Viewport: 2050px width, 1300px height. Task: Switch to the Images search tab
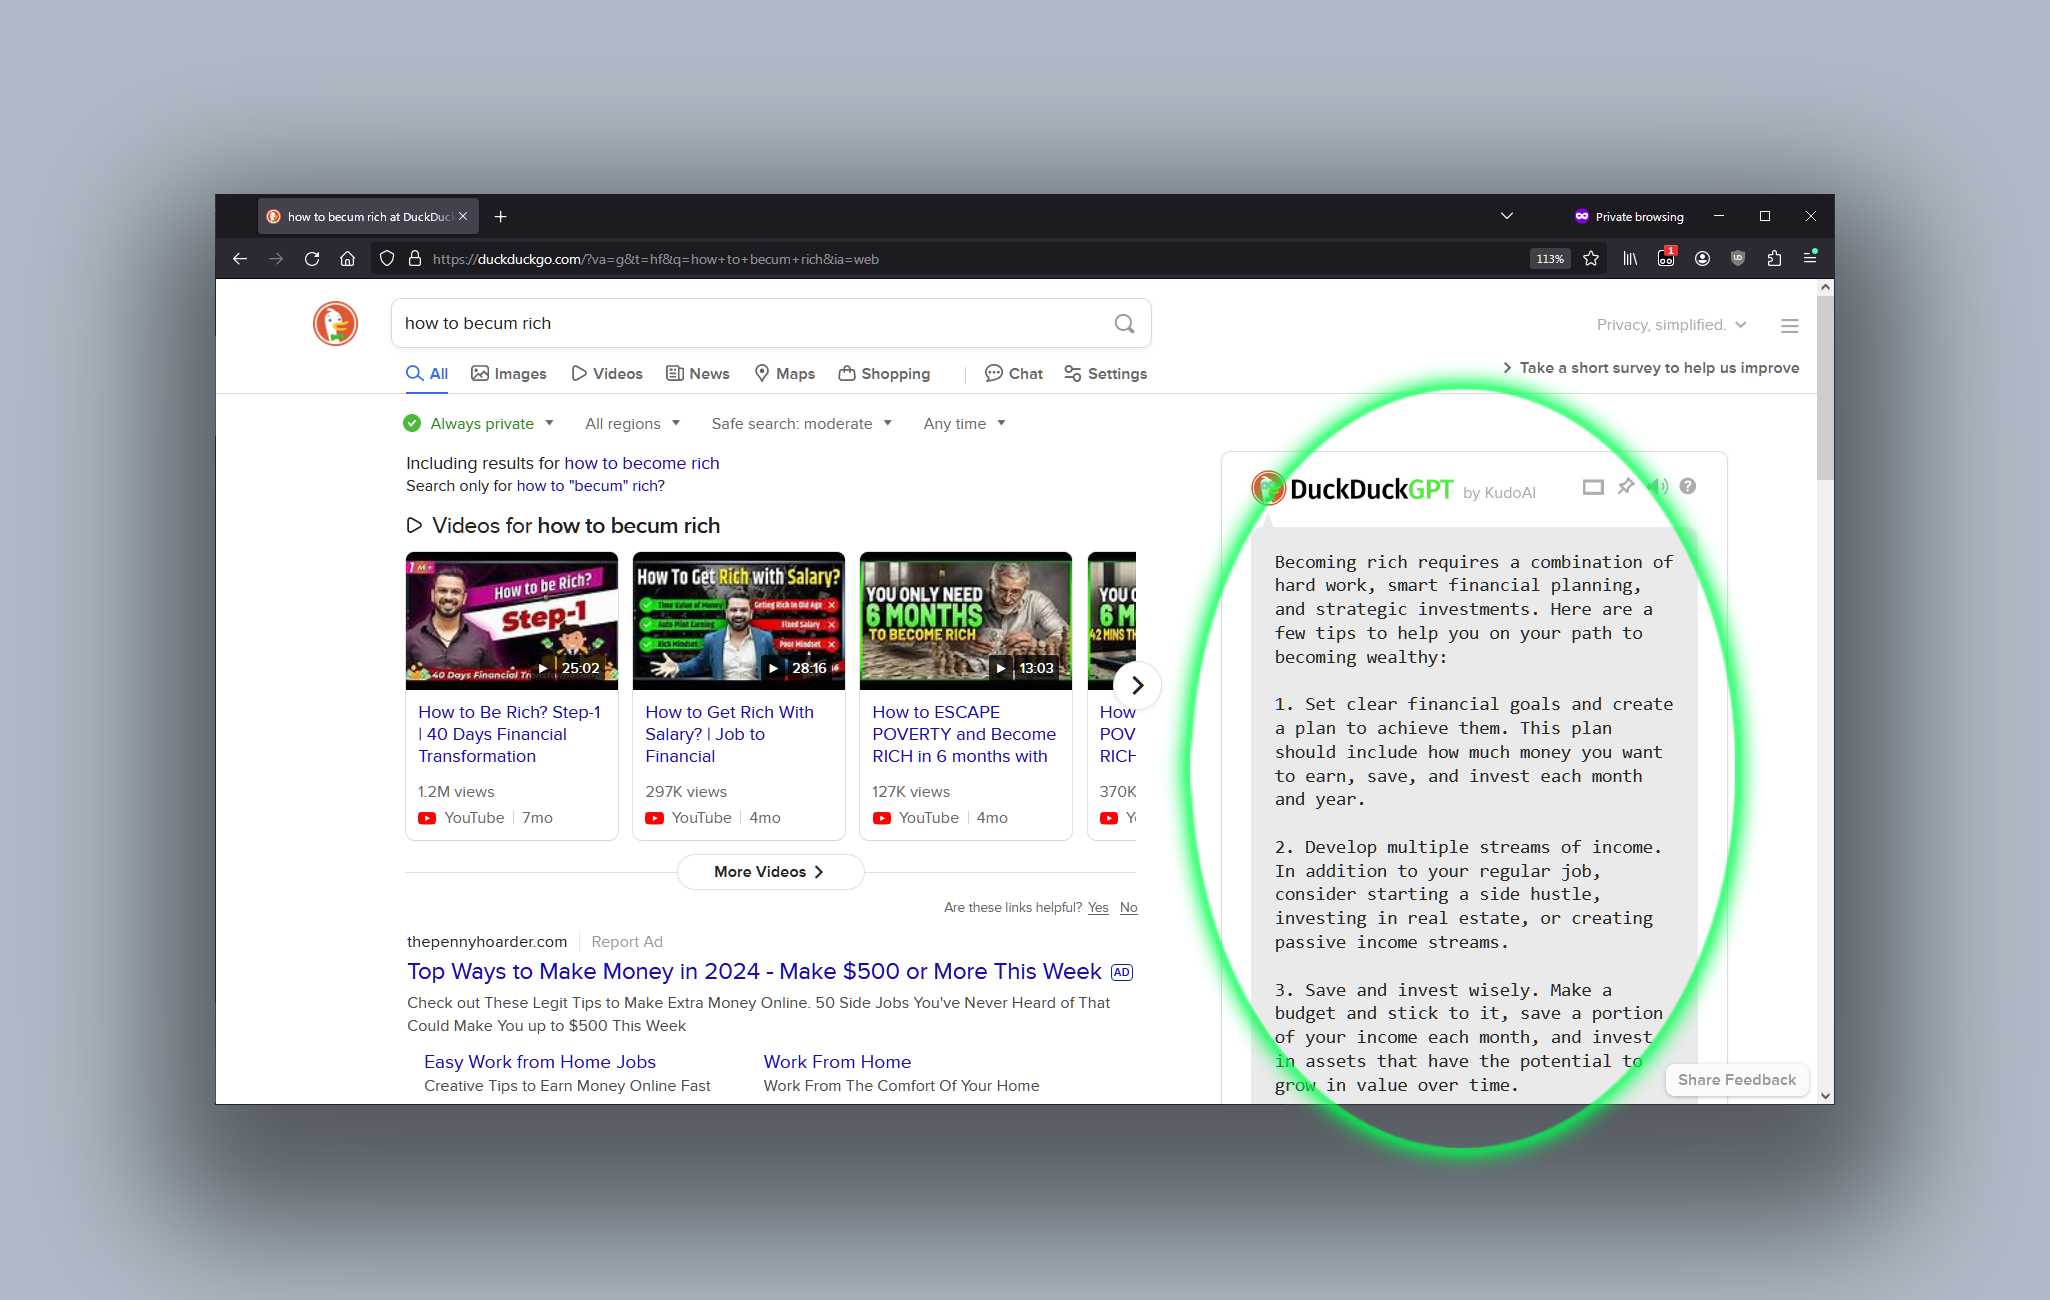(509, 374)
